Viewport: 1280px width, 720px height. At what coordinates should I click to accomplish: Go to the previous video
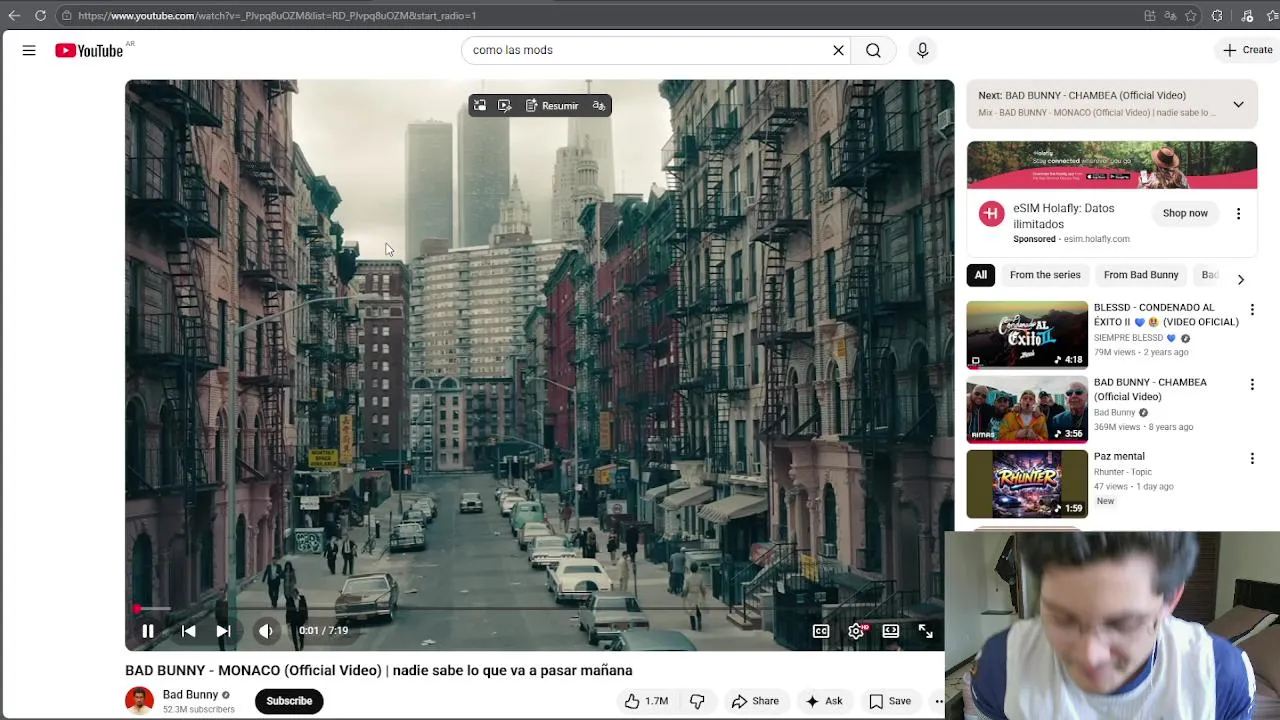pos(188,631)
